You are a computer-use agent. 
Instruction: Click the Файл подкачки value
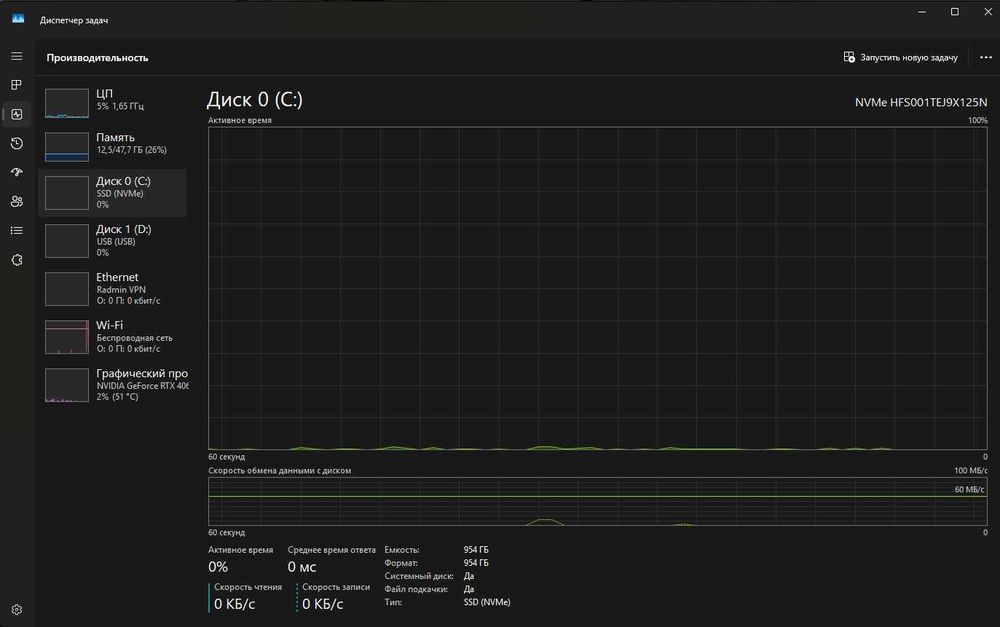(469, 589)
